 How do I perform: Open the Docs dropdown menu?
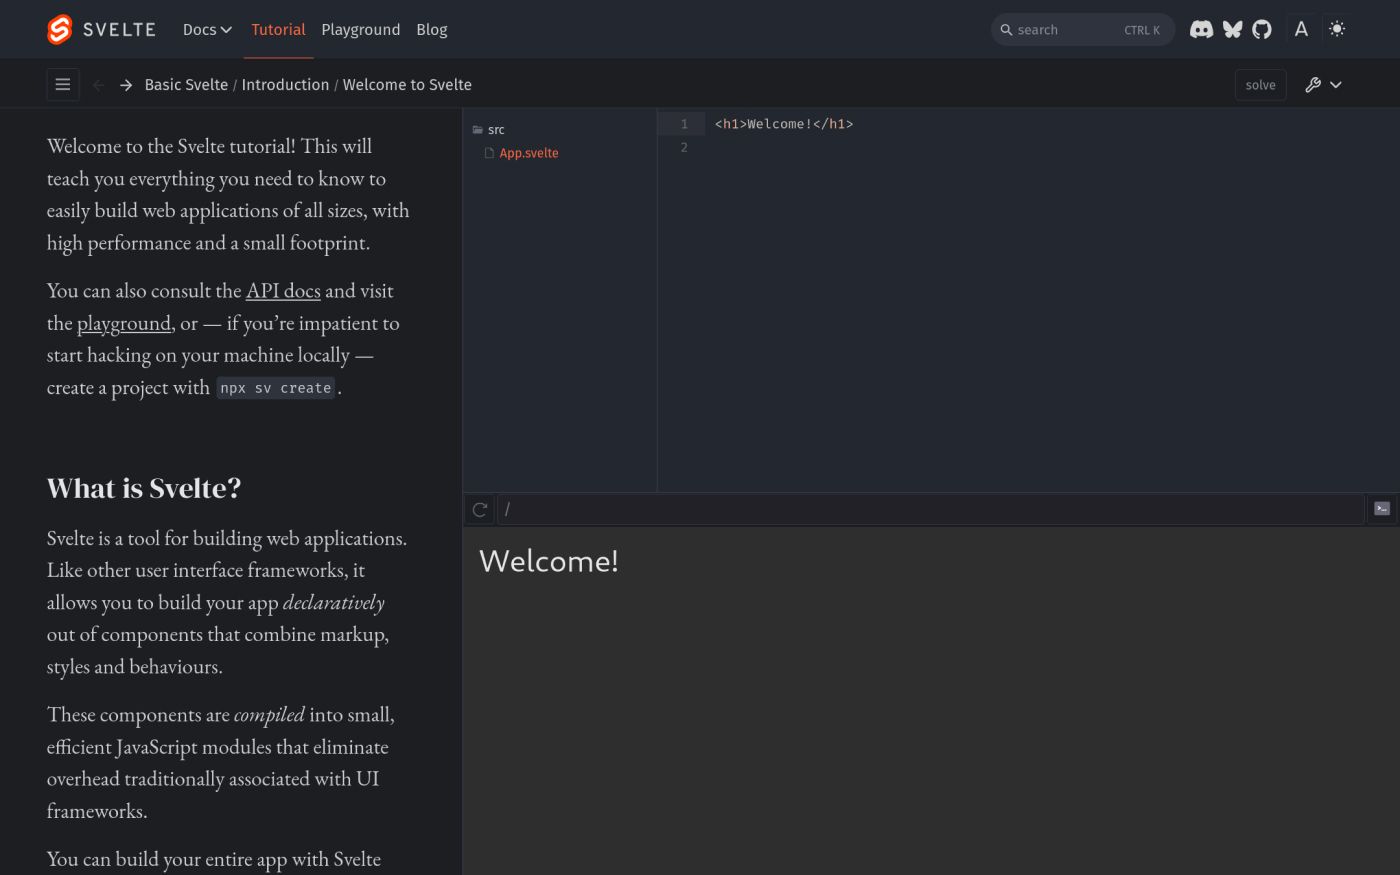[207, 30]
